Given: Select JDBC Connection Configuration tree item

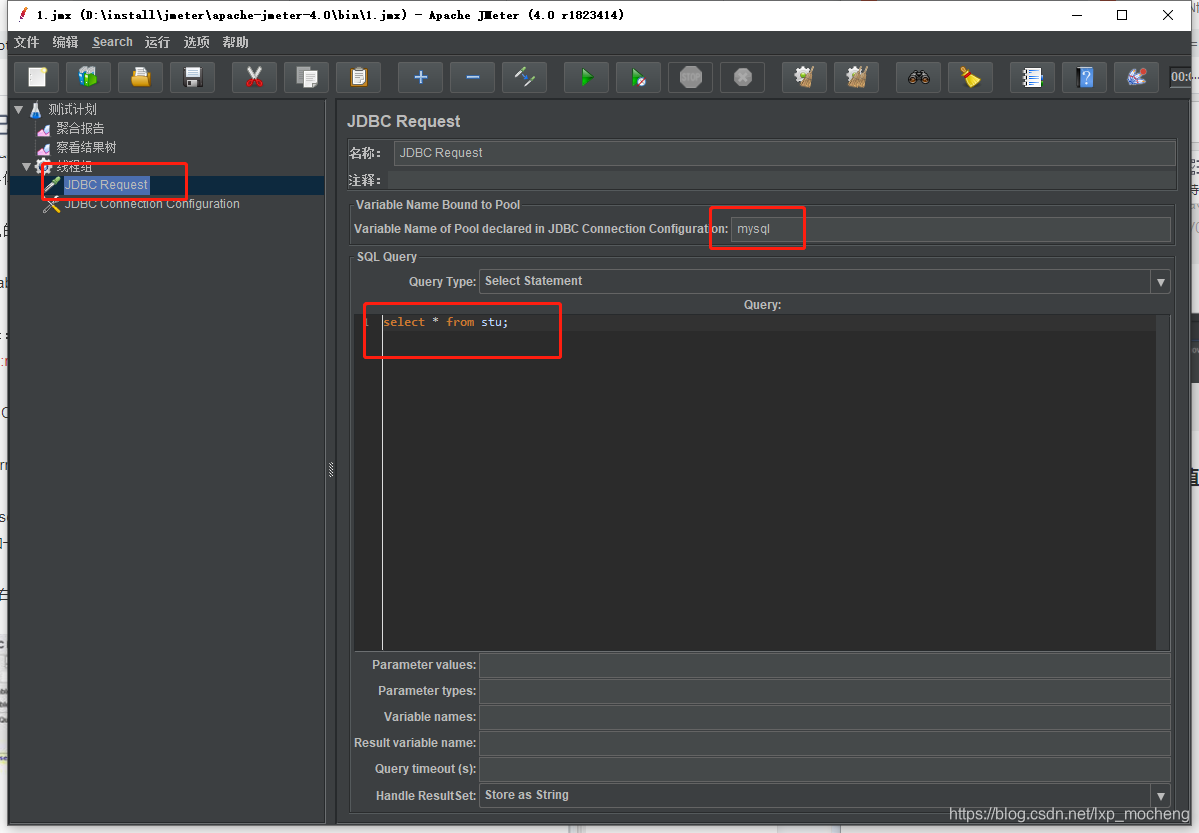Looking at the screenshot, I should coord(152,204).
